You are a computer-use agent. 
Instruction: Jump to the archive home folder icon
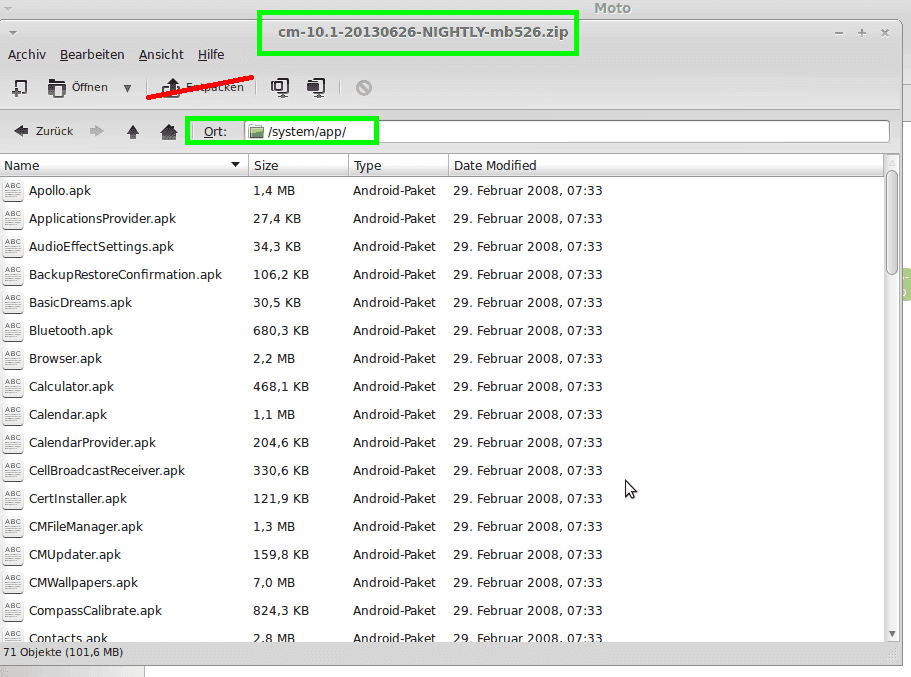(168, 132)
